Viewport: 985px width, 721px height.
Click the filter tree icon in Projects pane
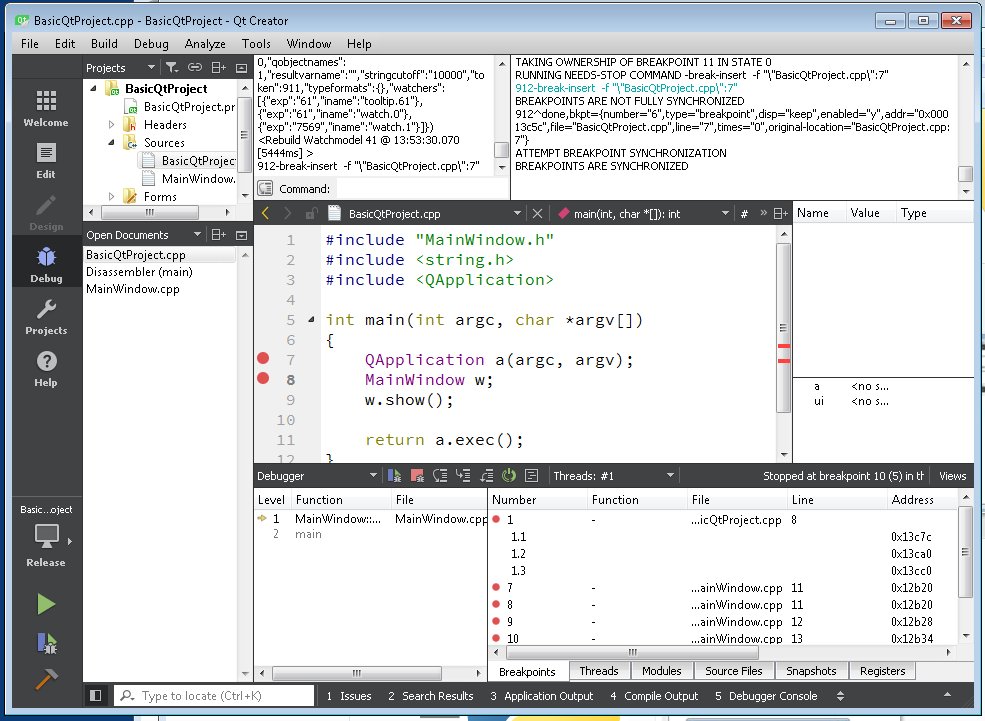click(171, 67)
